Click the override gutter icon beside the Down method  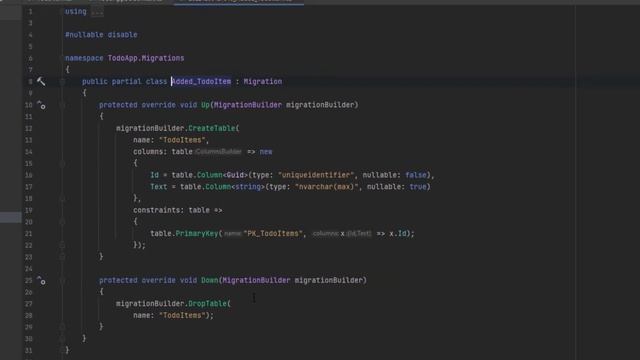(x=41, y=280)
